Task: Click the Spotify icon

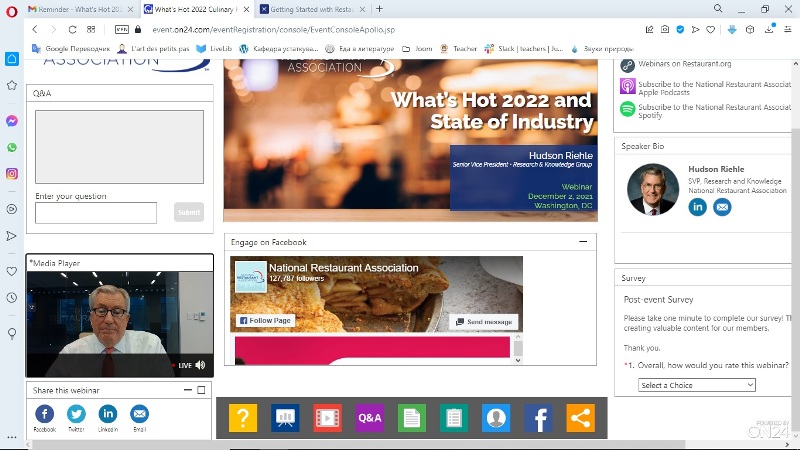Action: coord(628,109)
